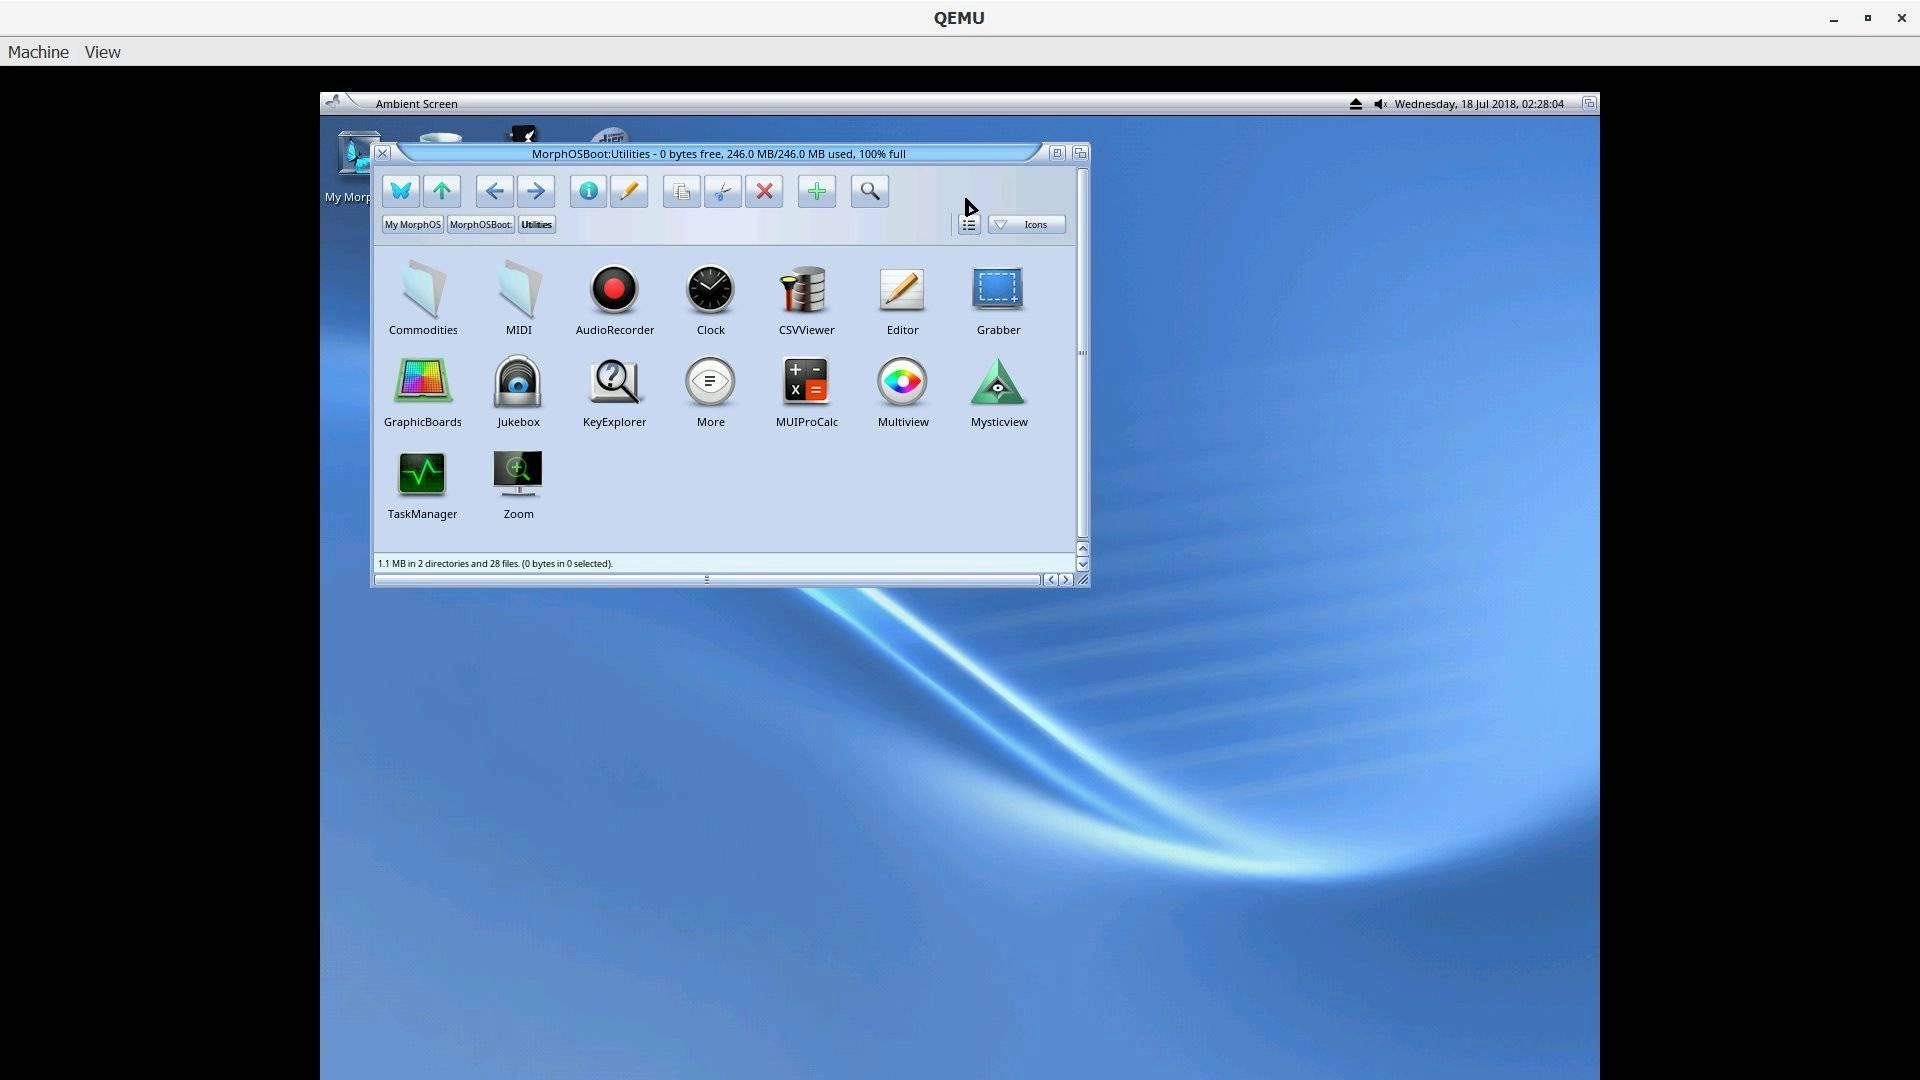Toggle the list view mode button
1920x1080 pixels.
tap(968, 225)
